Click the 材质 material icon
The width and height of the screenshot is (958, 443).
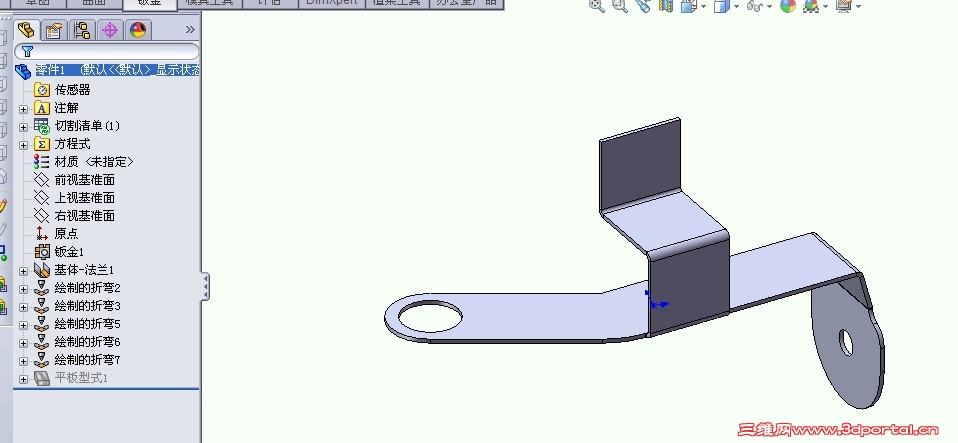pos(42,162)
